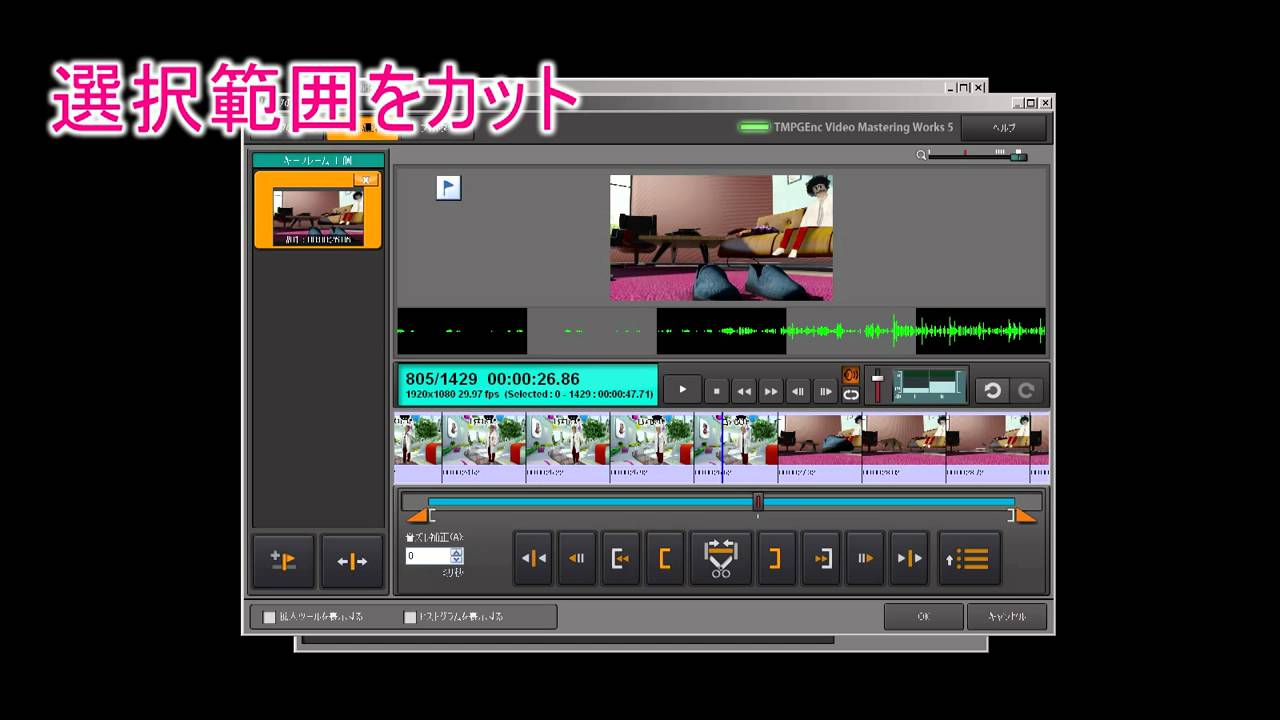1280x720 pixels.
Task: Go to previous keyframe left-arrow-bar button
Action: click(533, 559)
